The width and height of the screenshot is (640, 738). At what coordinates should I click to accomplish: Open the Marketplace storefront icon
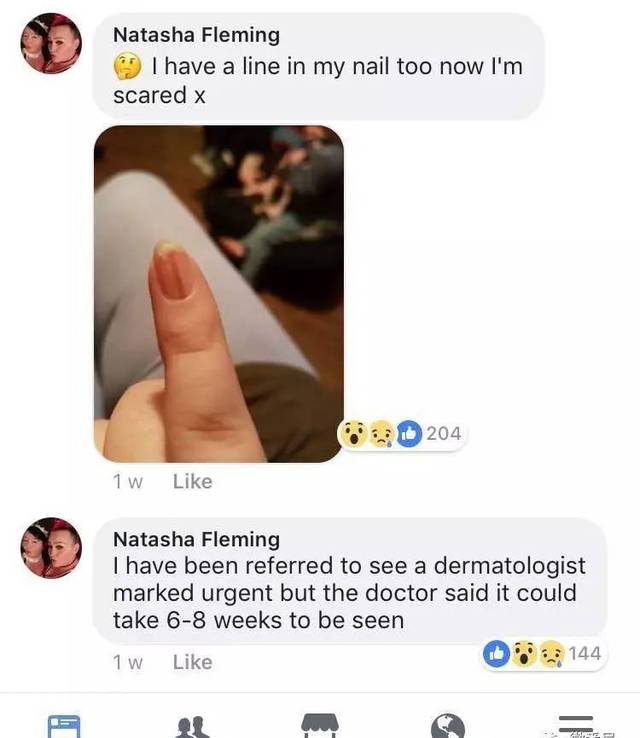coord(320,726)
